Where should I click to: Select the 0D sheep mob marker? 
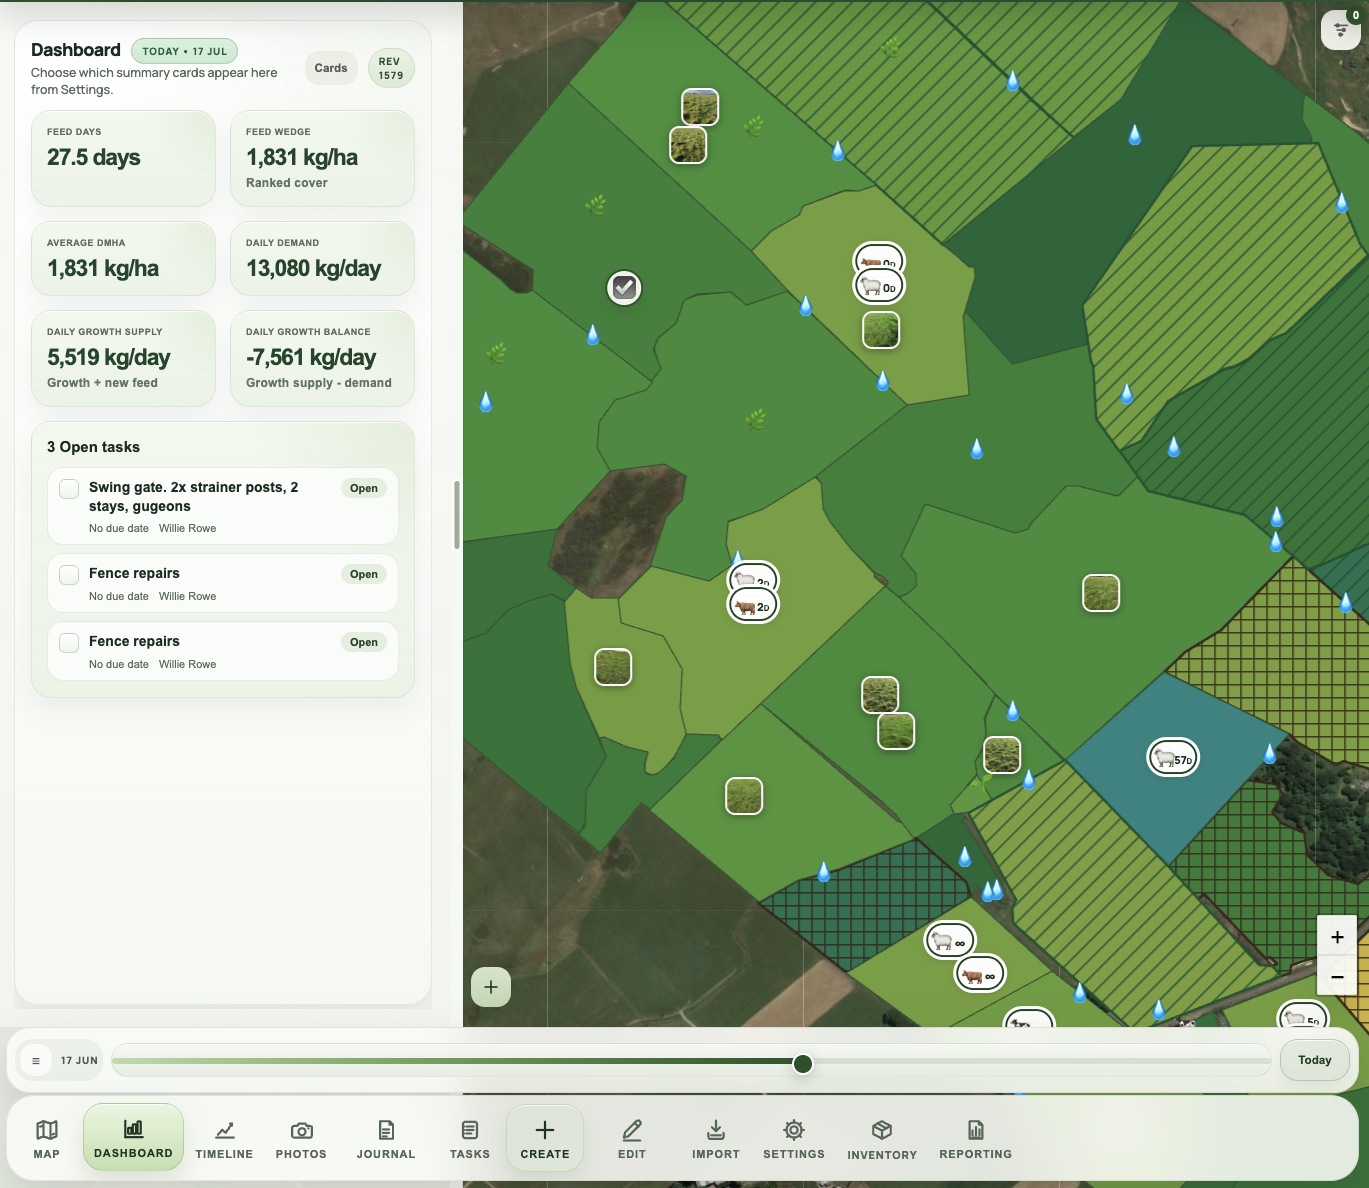point(878,287)
